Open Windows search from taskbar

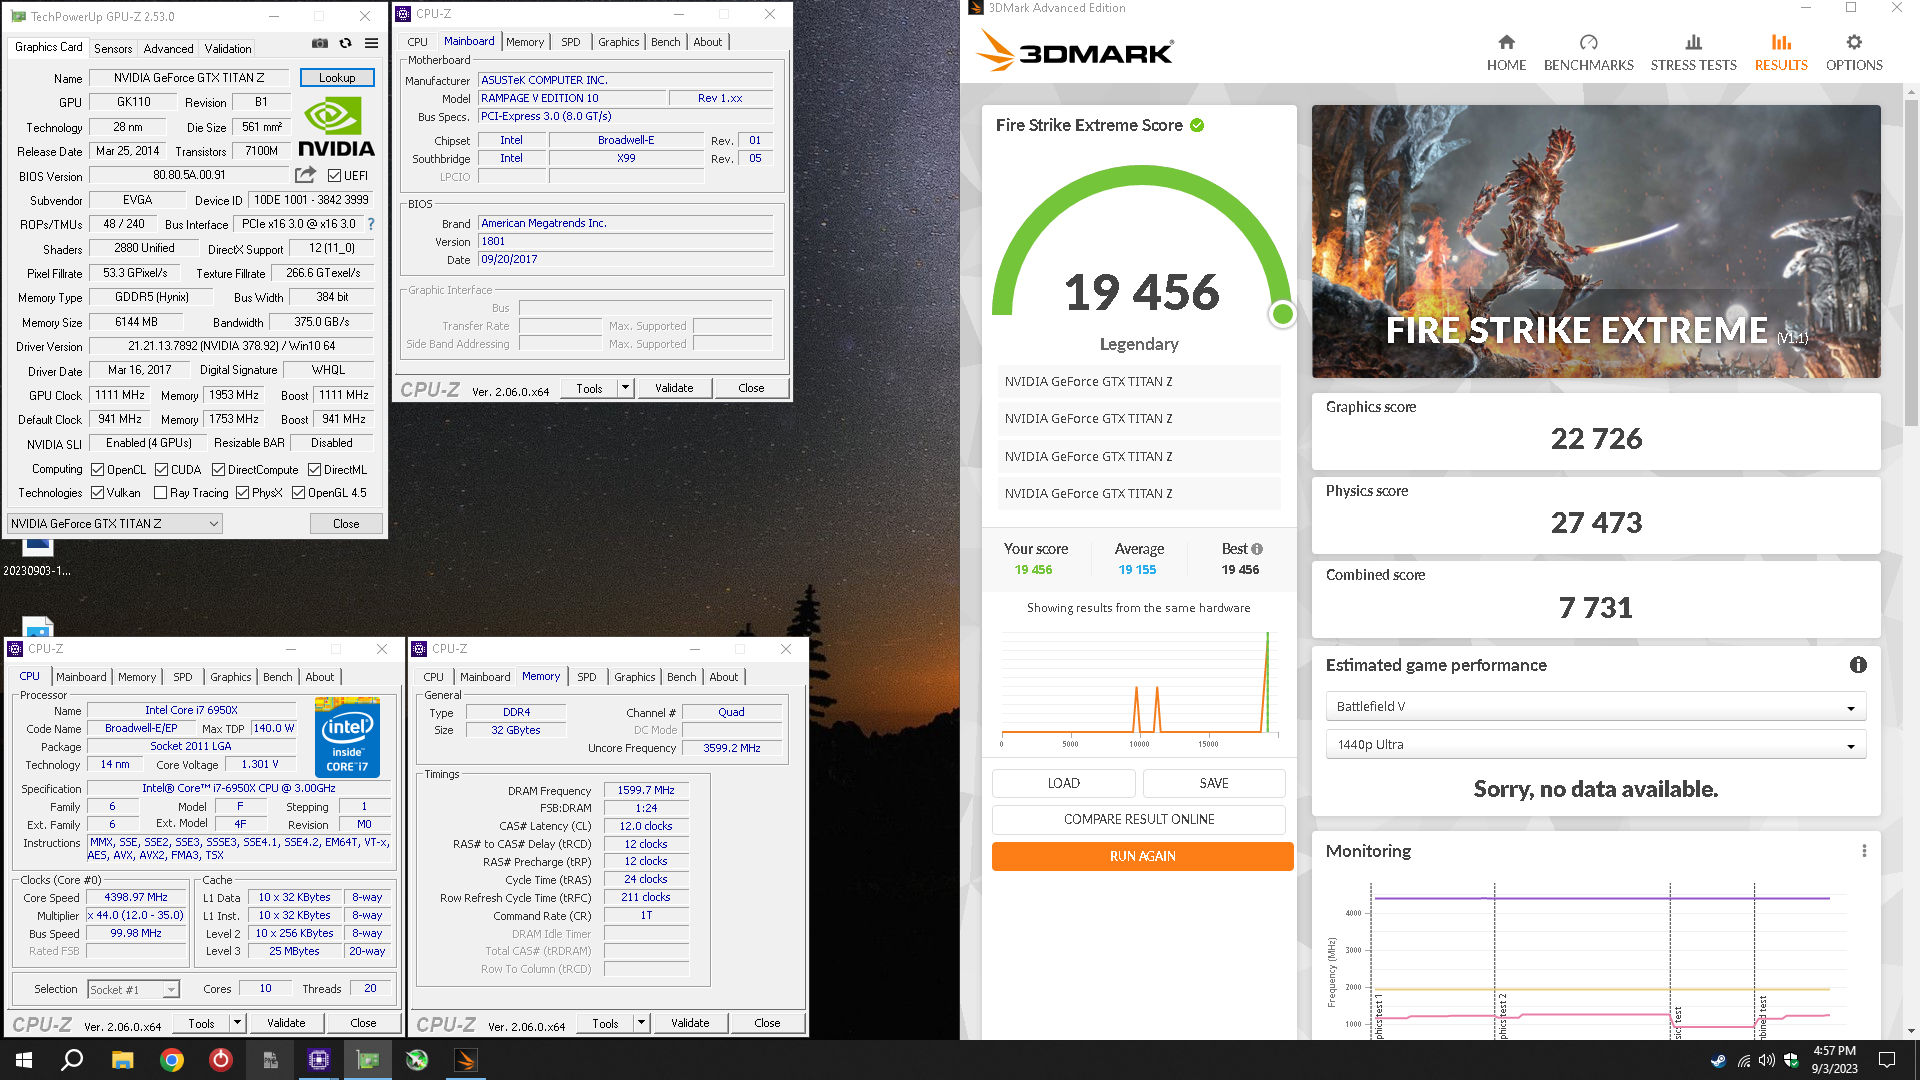pyautogui.click(x=72, y=1060)
